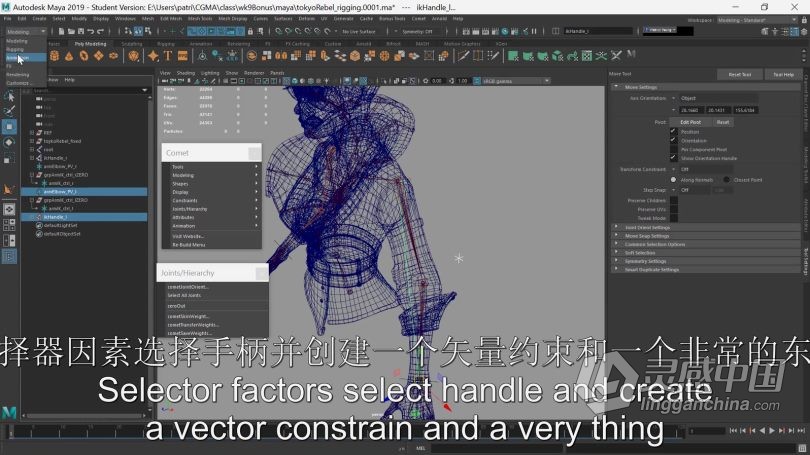
Task: Click the four-pane layout icon in left sidebar
Action: click(9, 225)
